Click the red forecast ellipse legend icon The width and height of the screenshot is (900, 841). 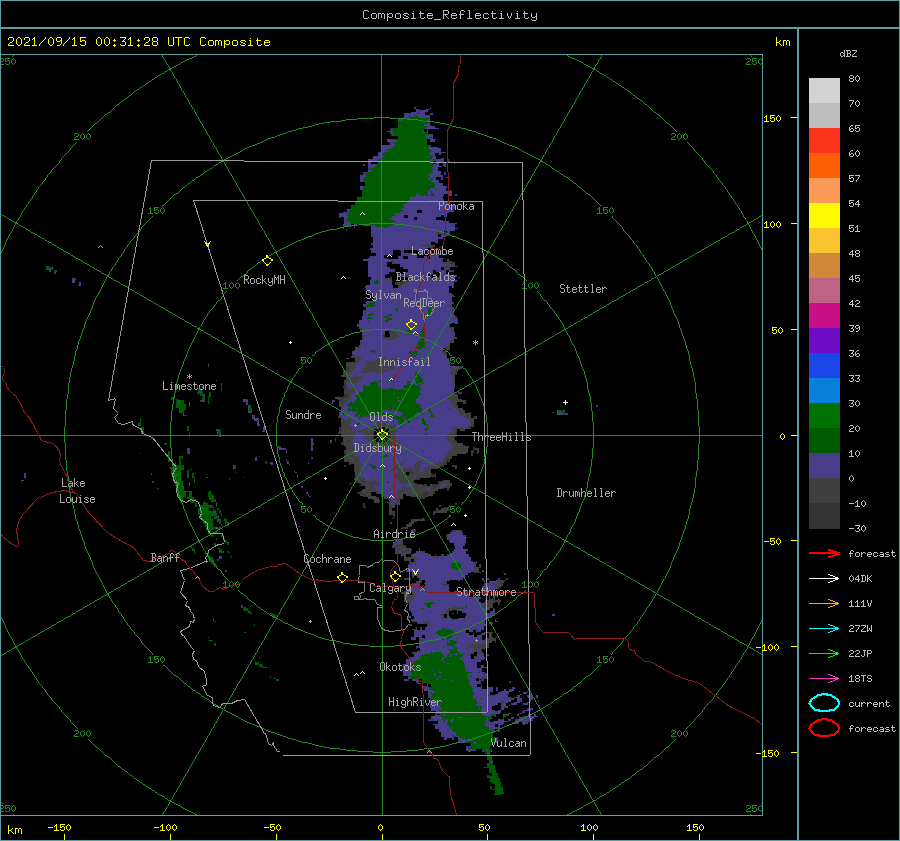(x=824, y=728)
